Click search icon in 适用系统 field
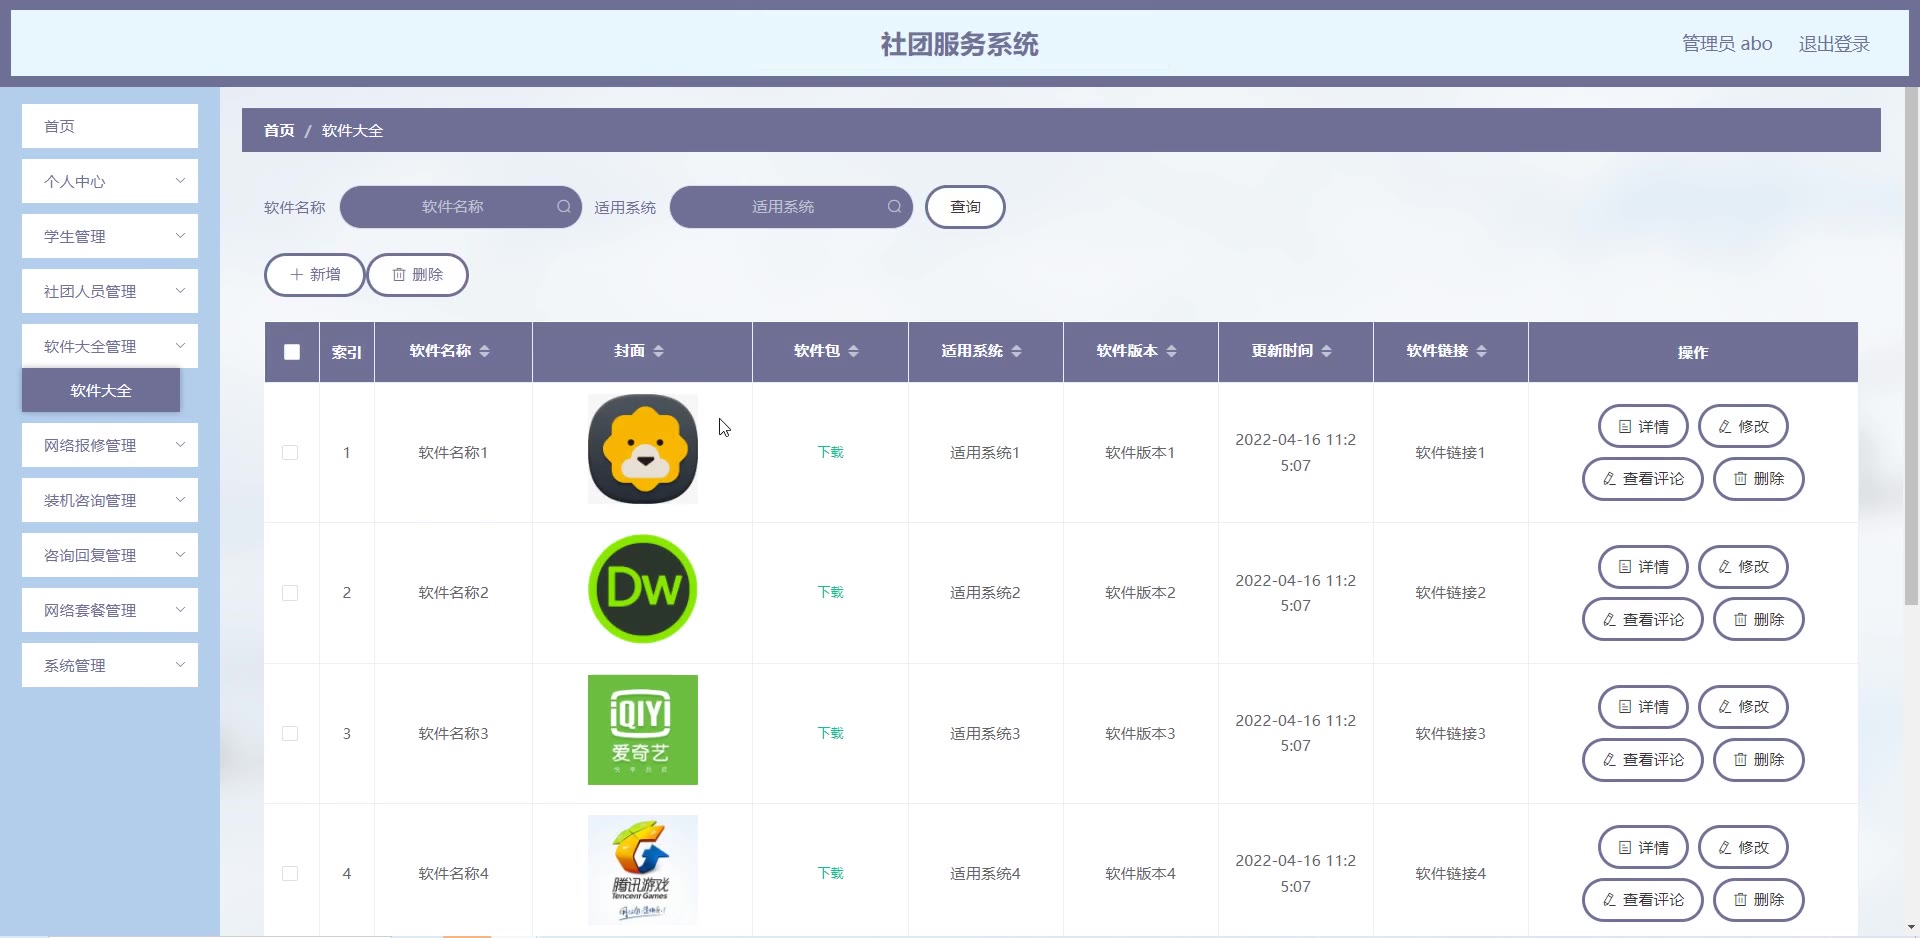Screen dimensions: 1920x938 894,207
